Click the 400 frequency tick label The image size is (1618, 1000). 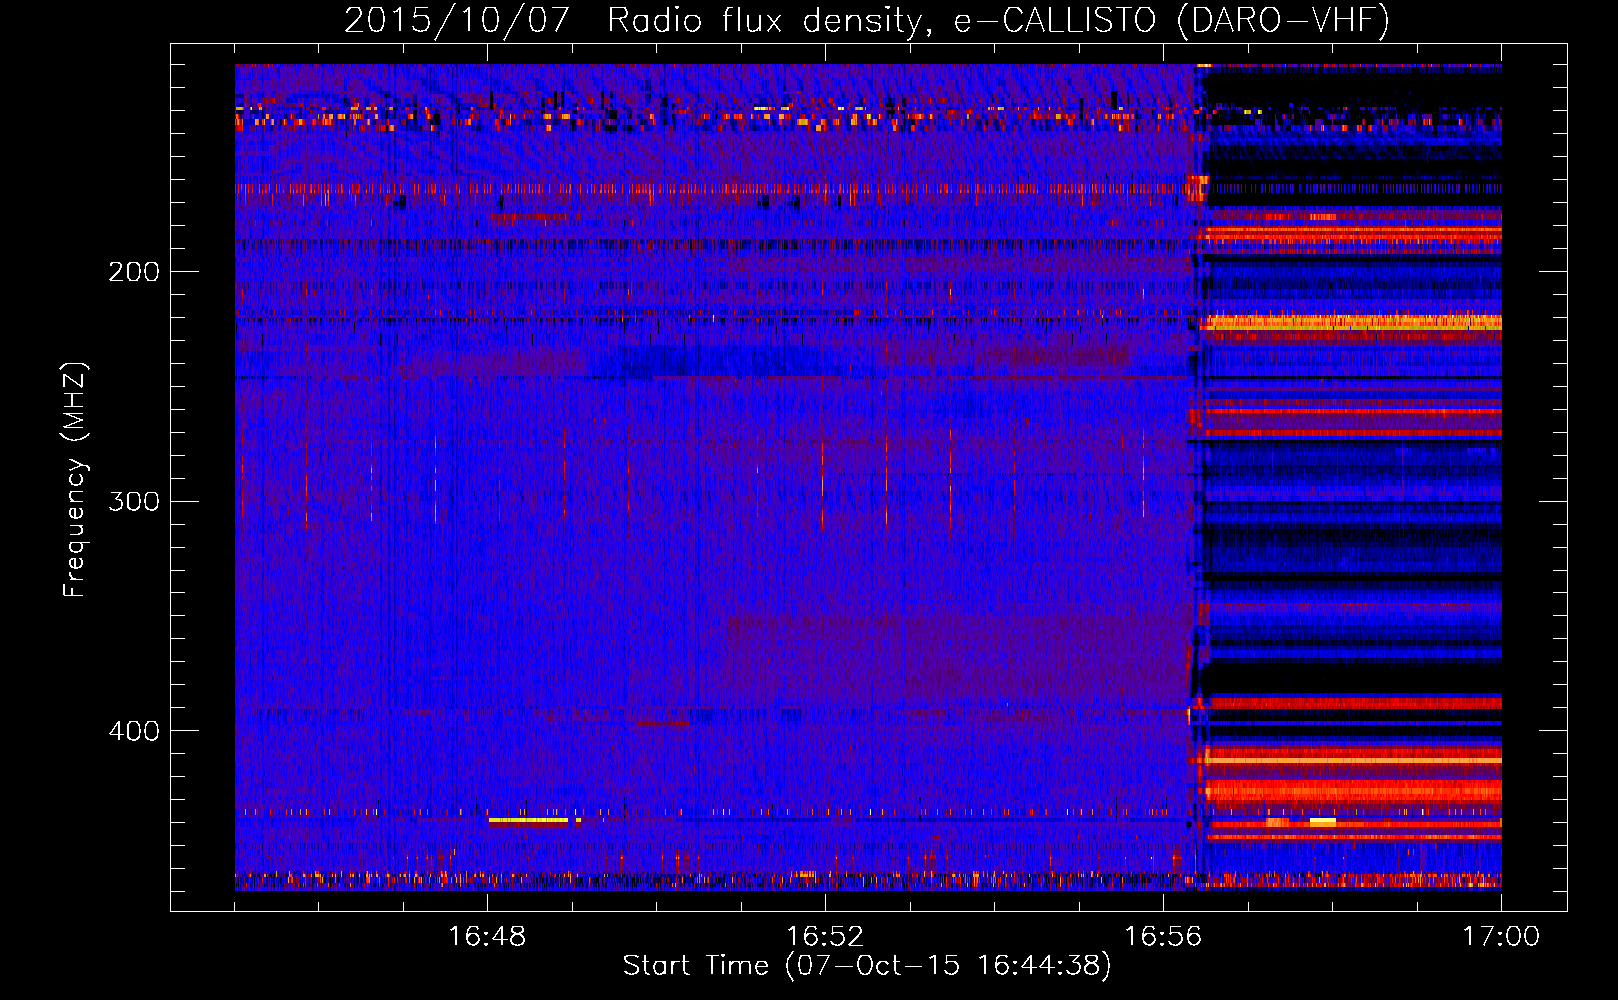134,731
